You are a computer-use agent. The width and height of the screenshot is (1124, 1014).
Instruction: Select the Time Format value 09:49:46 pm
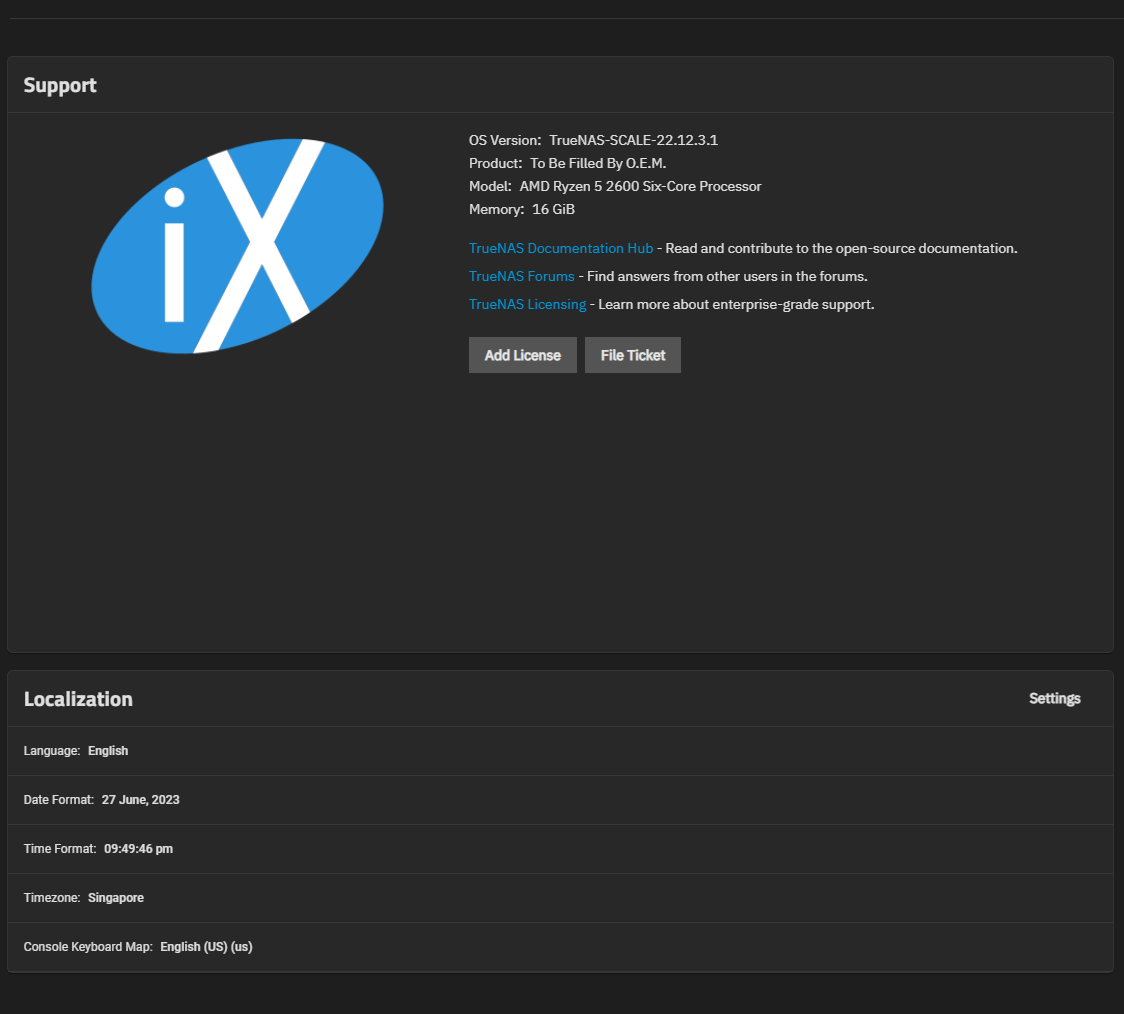[x=138, y=848]
